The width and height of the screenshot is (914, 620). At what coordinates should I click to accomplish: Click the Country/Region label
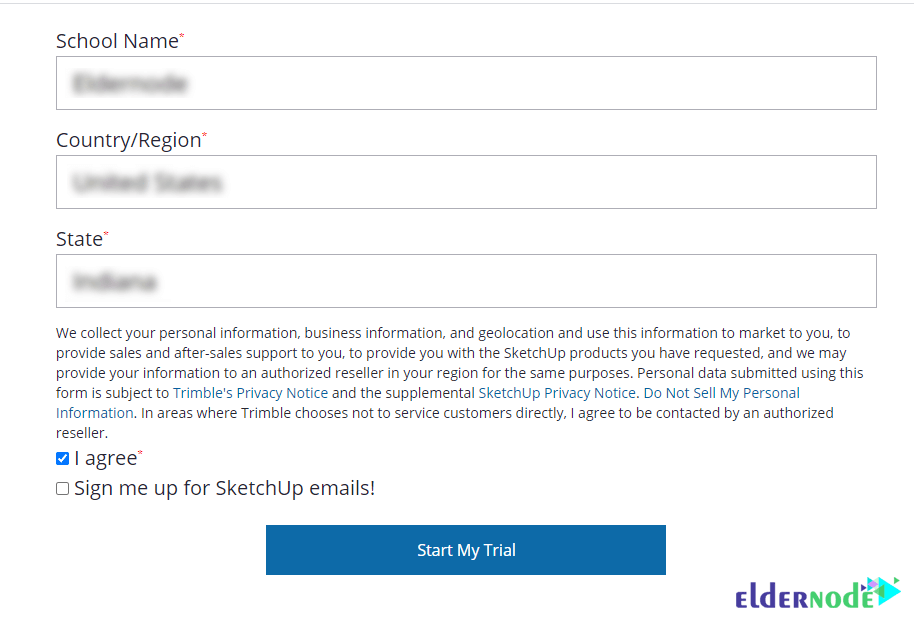point(131,140)
